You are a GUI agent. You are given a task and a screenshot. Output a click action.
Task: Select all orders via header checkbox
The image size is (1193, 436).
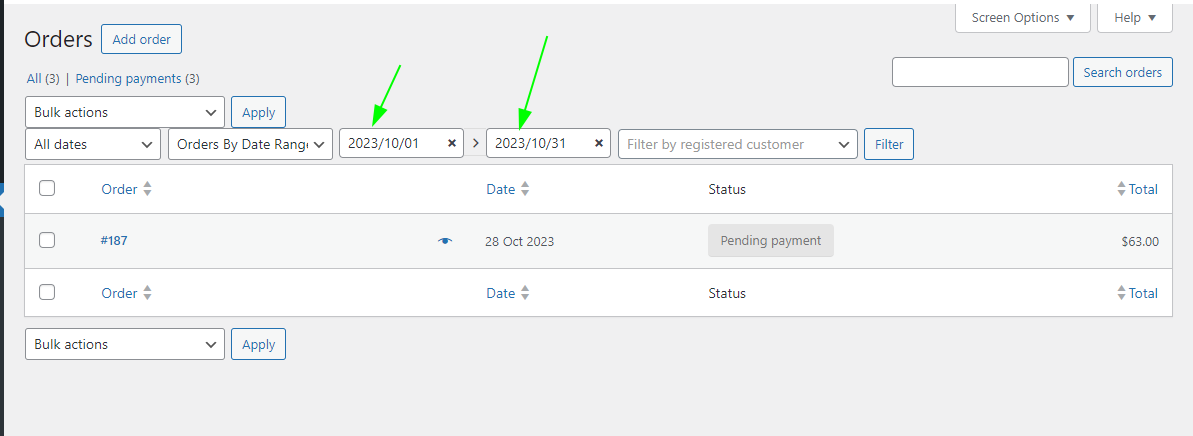pyautogui.click(x=47, y=188)
